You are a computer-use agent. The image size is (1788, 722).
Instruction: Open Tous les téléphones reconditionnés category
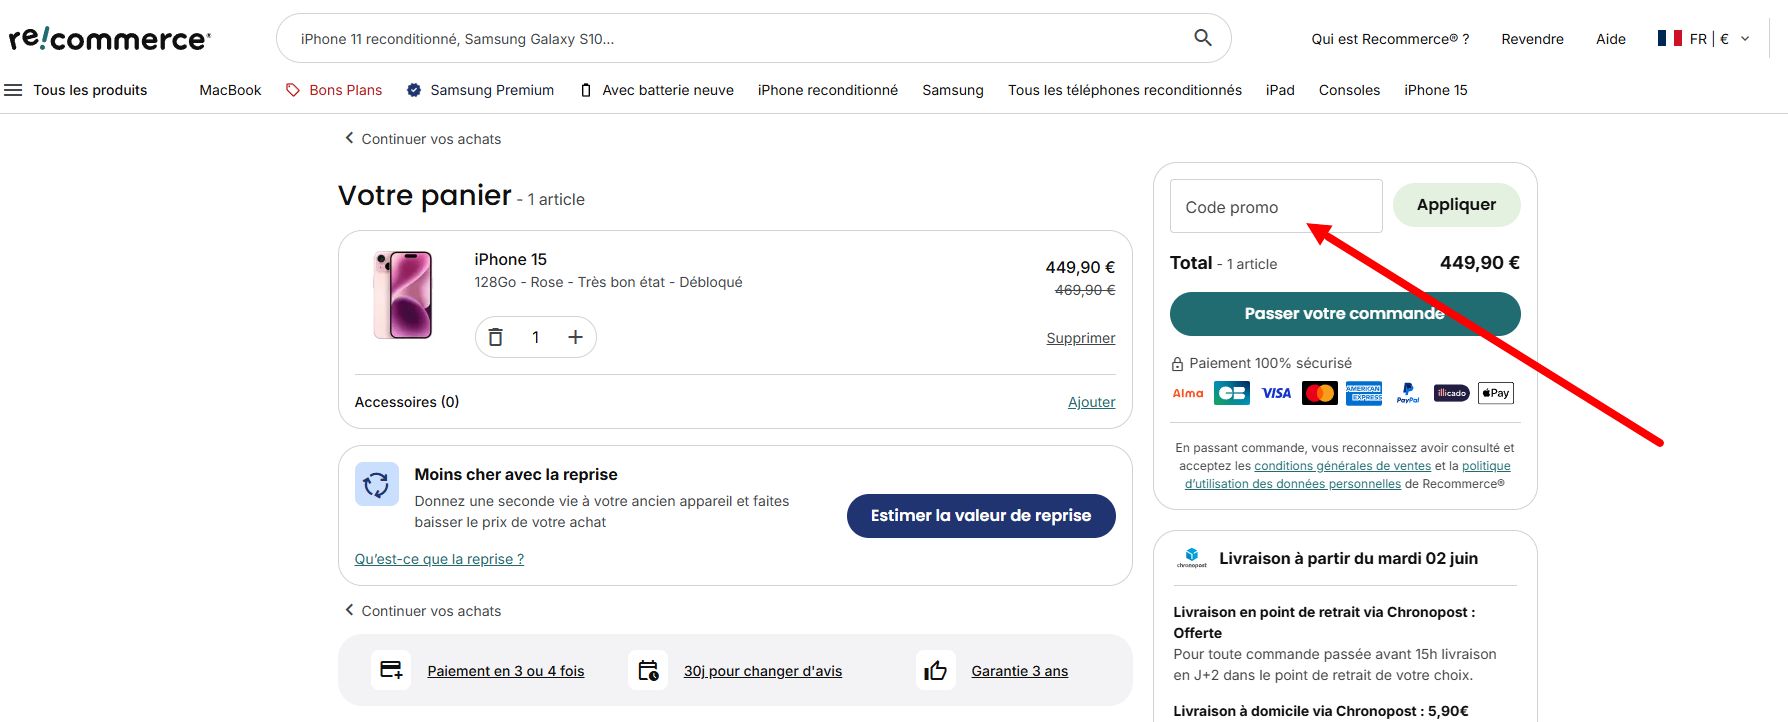coord(1125,90)
